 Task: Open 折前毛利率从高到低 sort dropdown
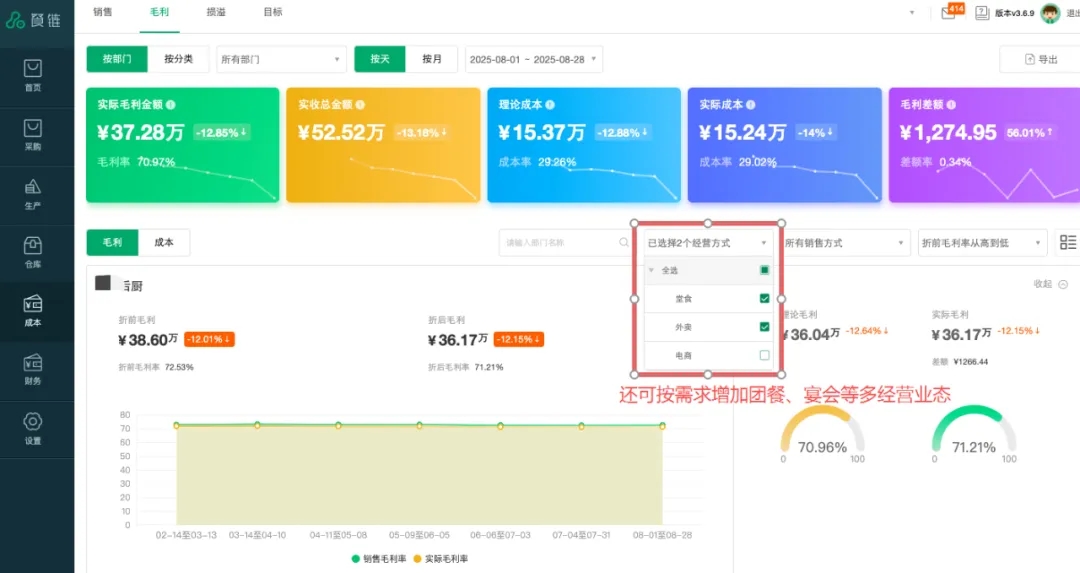tap(981, 242)
